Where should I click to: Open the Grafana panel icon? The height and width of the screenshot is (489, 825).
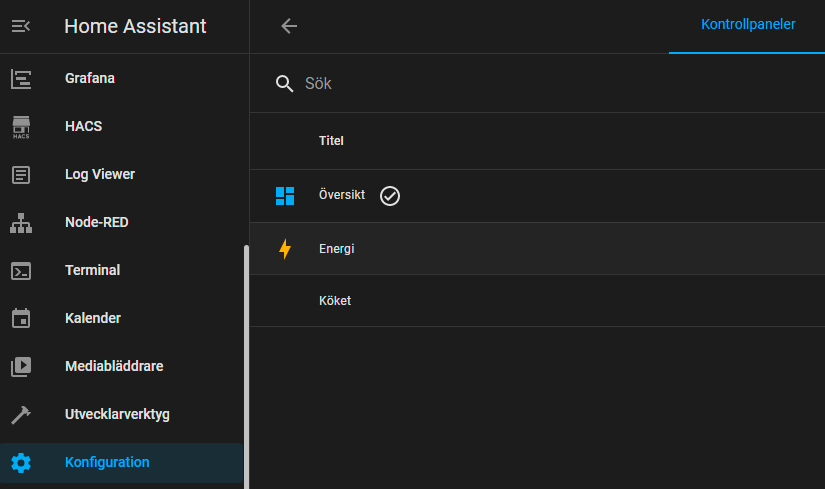(21, 79)
